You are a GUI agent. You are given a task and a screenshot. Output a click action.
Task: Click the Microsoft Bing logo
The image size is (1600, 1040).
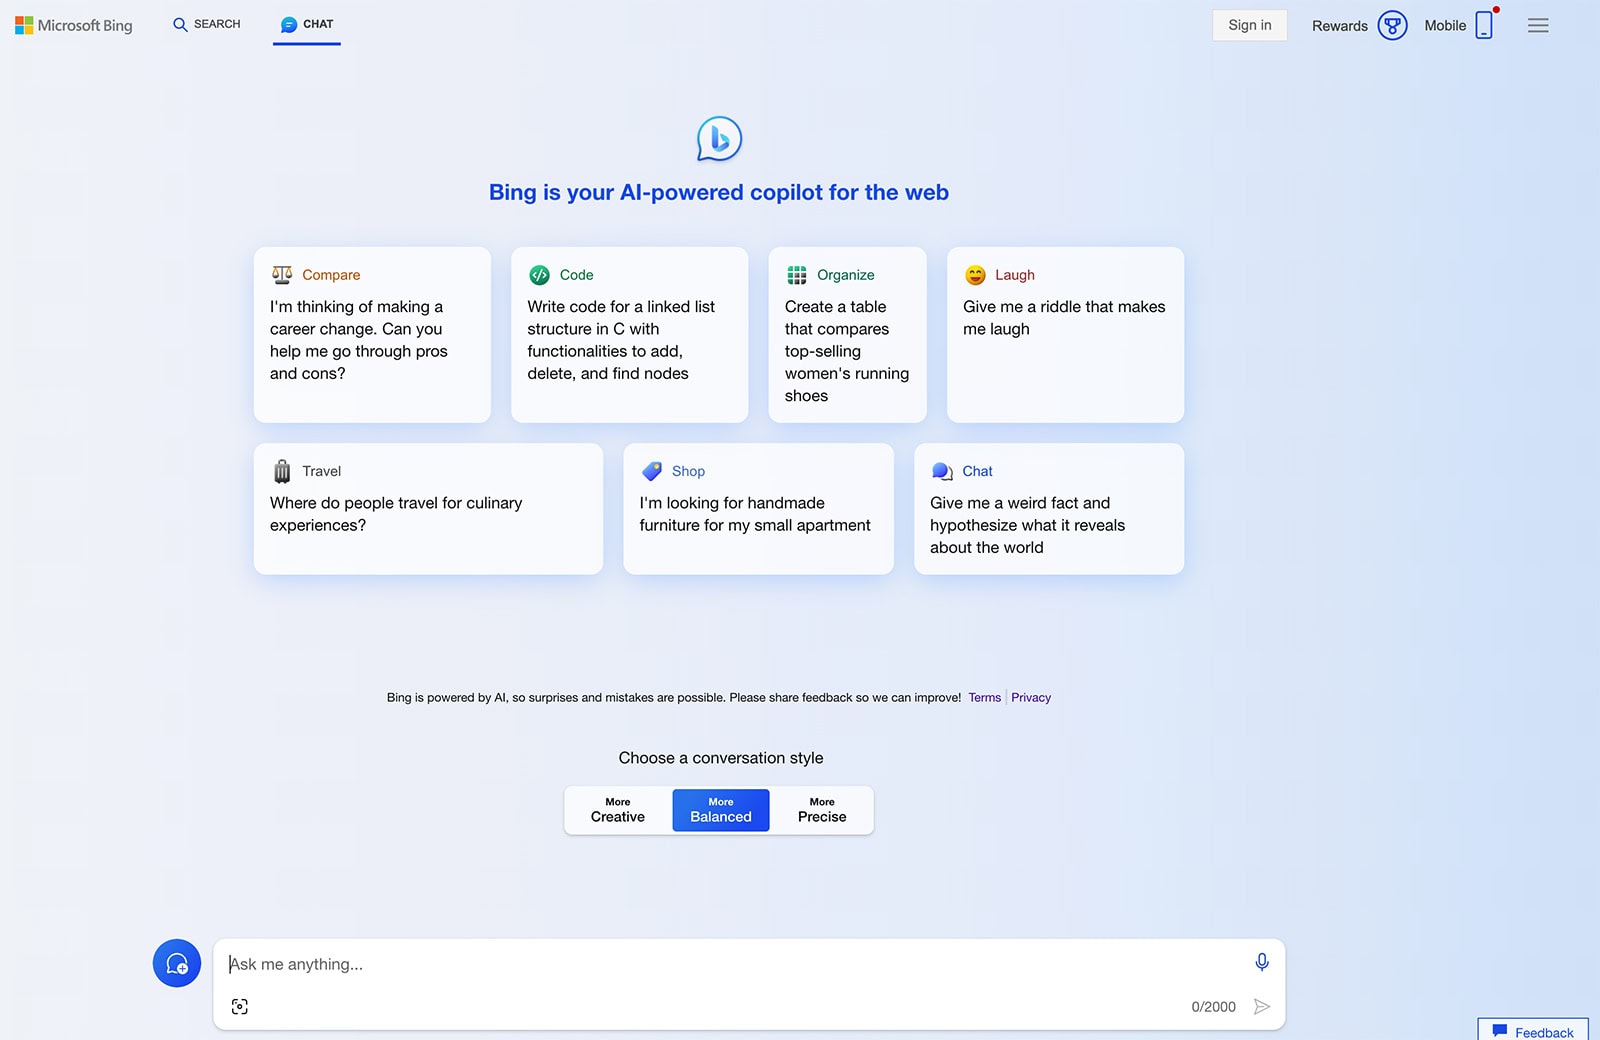(x=74, y=25)
